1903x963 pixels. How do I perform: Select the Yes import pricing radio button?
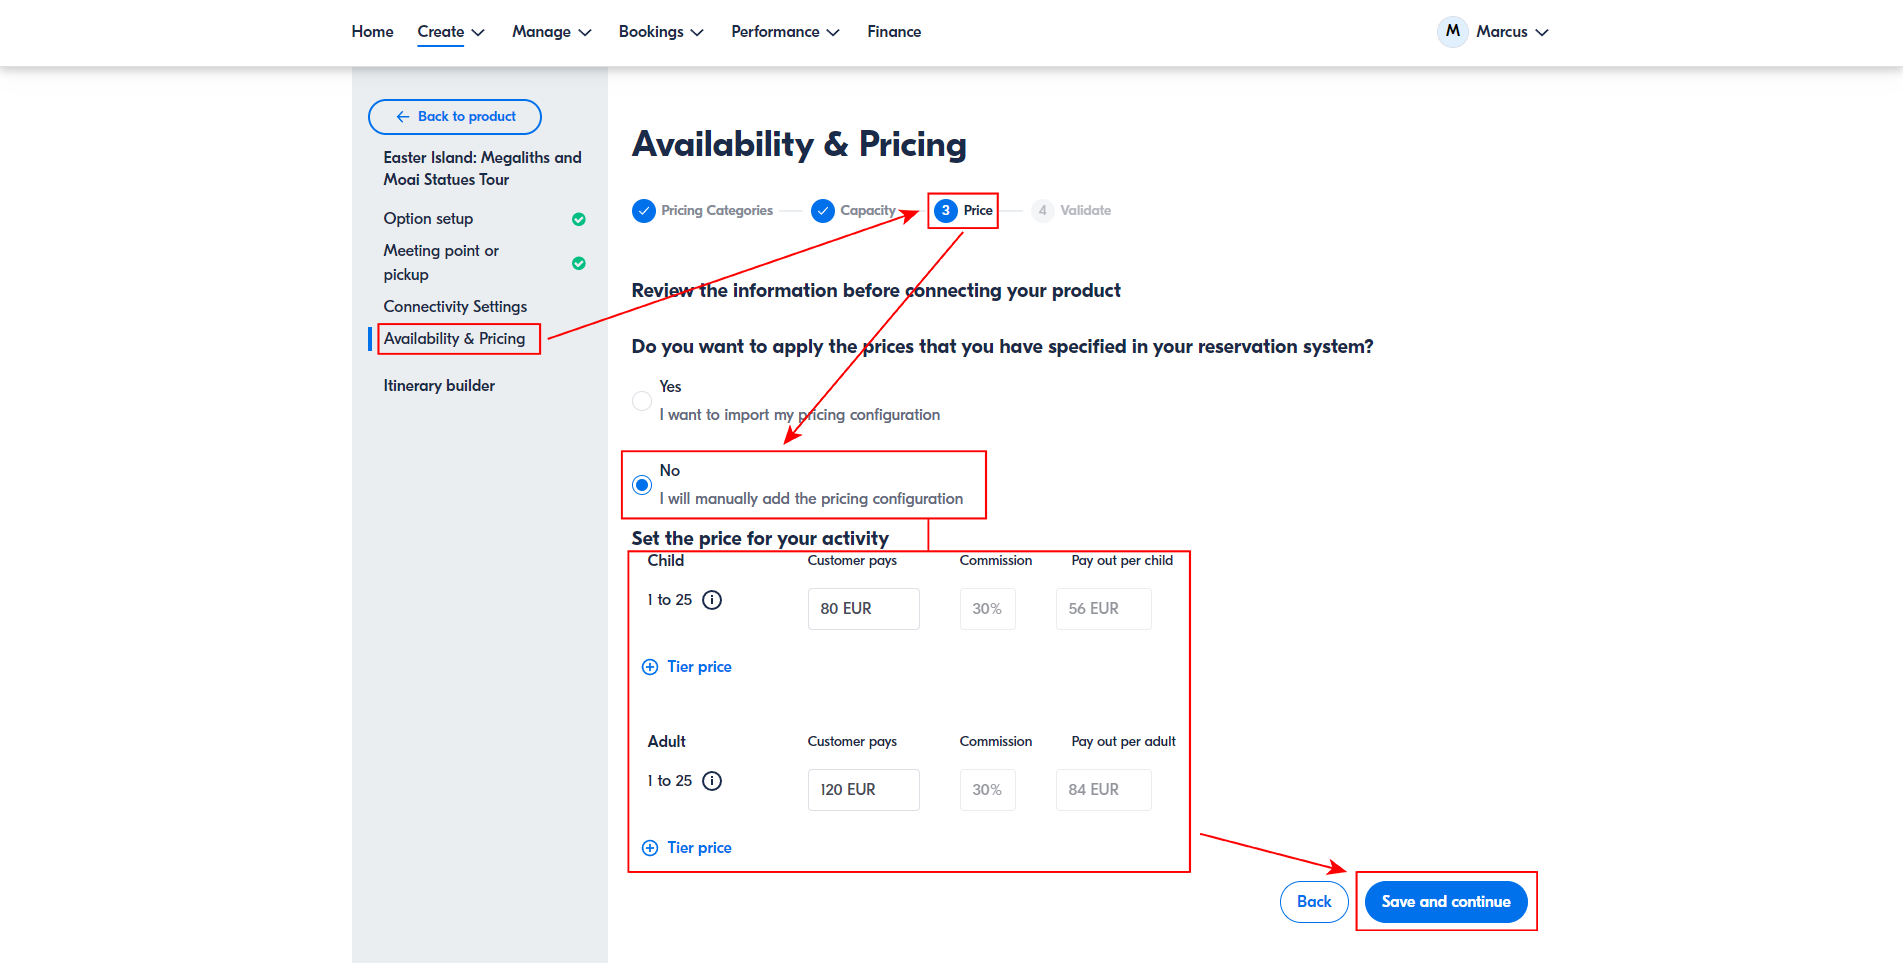pyautogui.click(x=642, y=401)
